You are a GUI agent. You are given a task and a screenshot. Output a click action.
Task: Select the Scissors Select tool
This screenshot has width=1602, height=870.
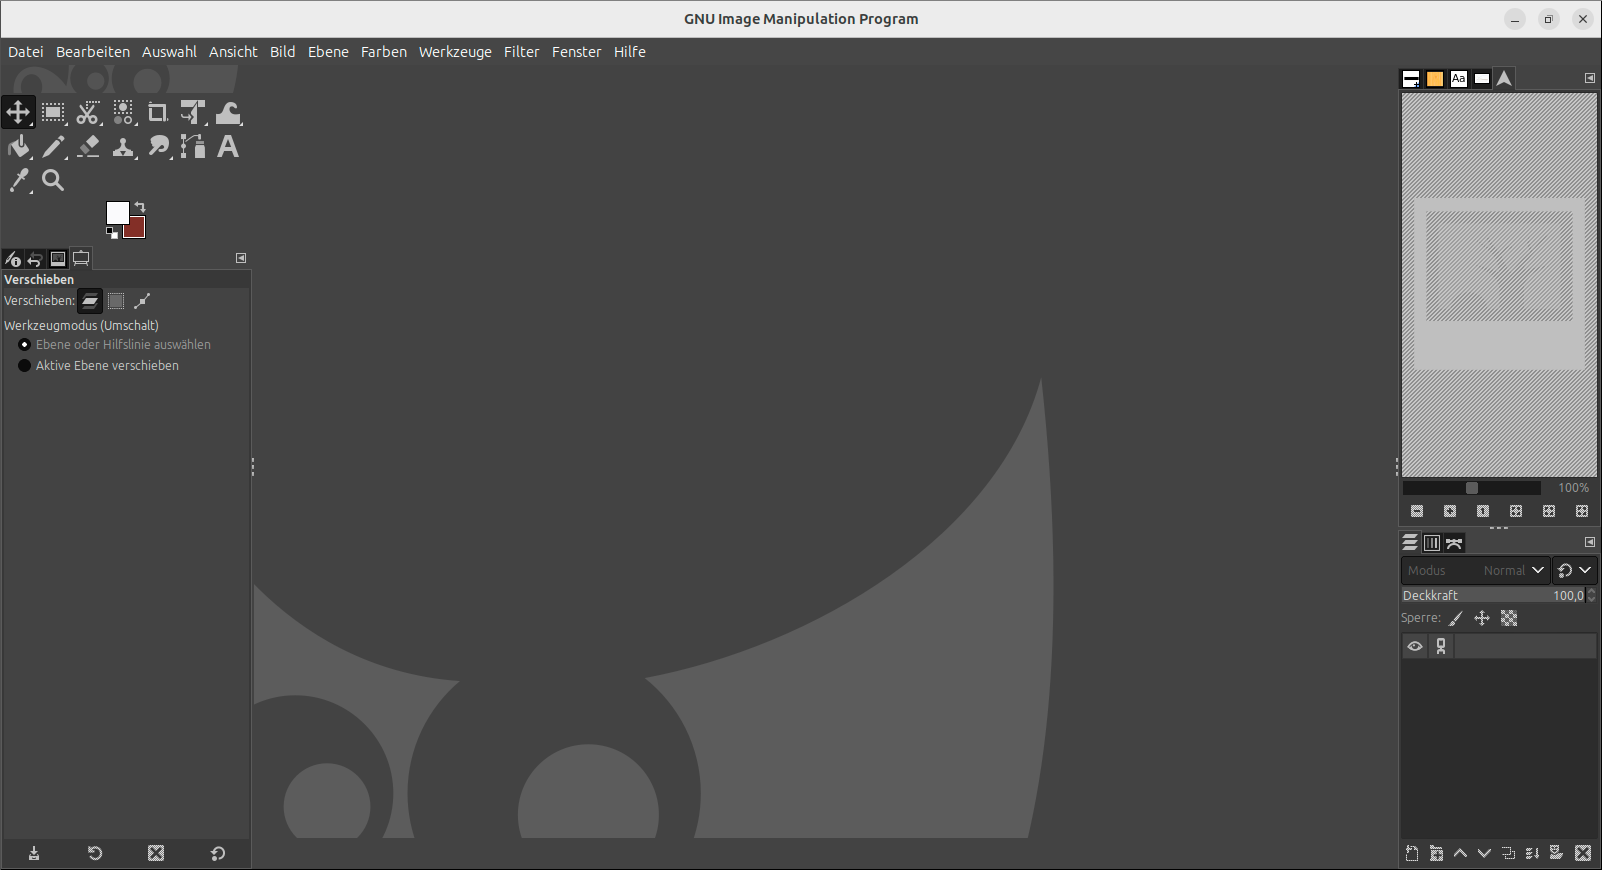coord(88,112)
